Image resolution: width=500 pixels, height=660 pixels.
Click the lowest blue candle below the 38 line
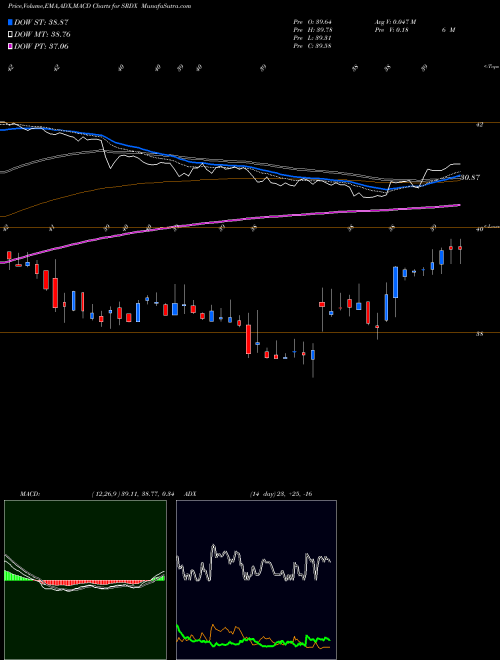pos(313,355)
